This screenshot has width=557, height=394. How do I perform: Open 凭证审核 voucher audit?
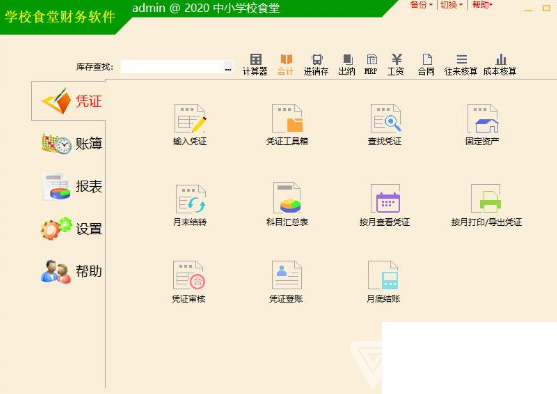coord(189,282)
